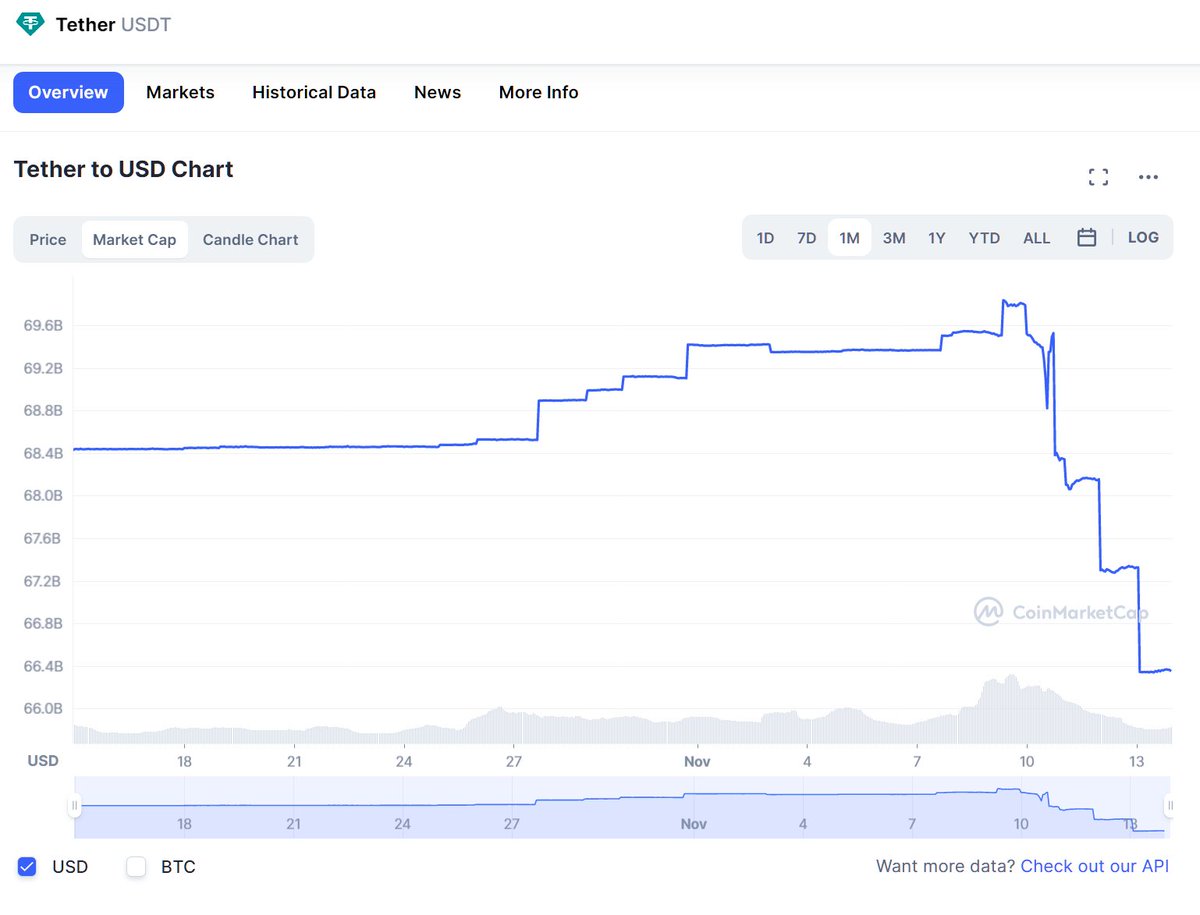Screen dimensions: 1200x915
Task: Set chart range to YTD
Action: pos(984,238)
